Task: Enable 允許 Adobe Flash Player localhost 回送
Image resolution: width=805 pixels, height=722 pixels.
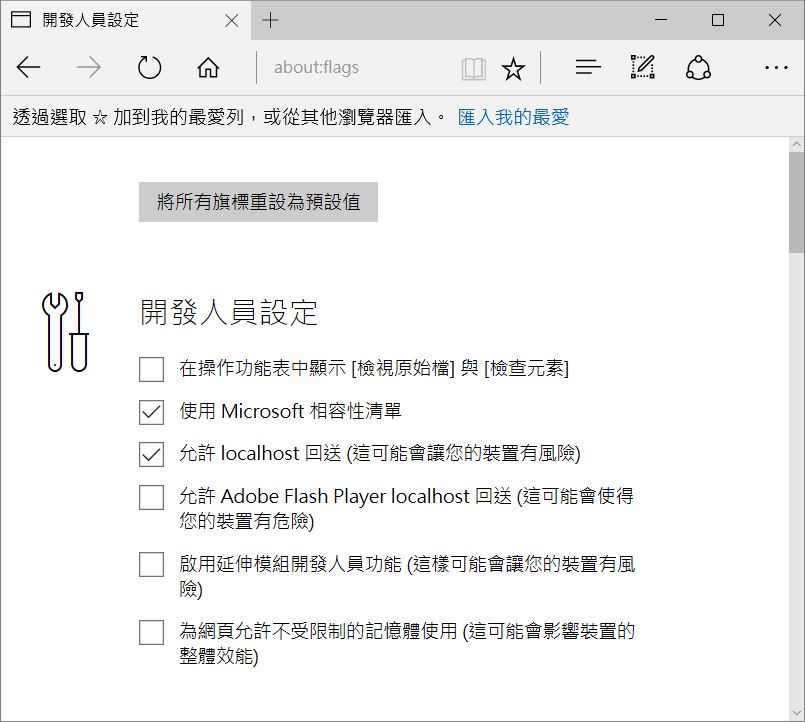Action: click(x=151, y=497)
